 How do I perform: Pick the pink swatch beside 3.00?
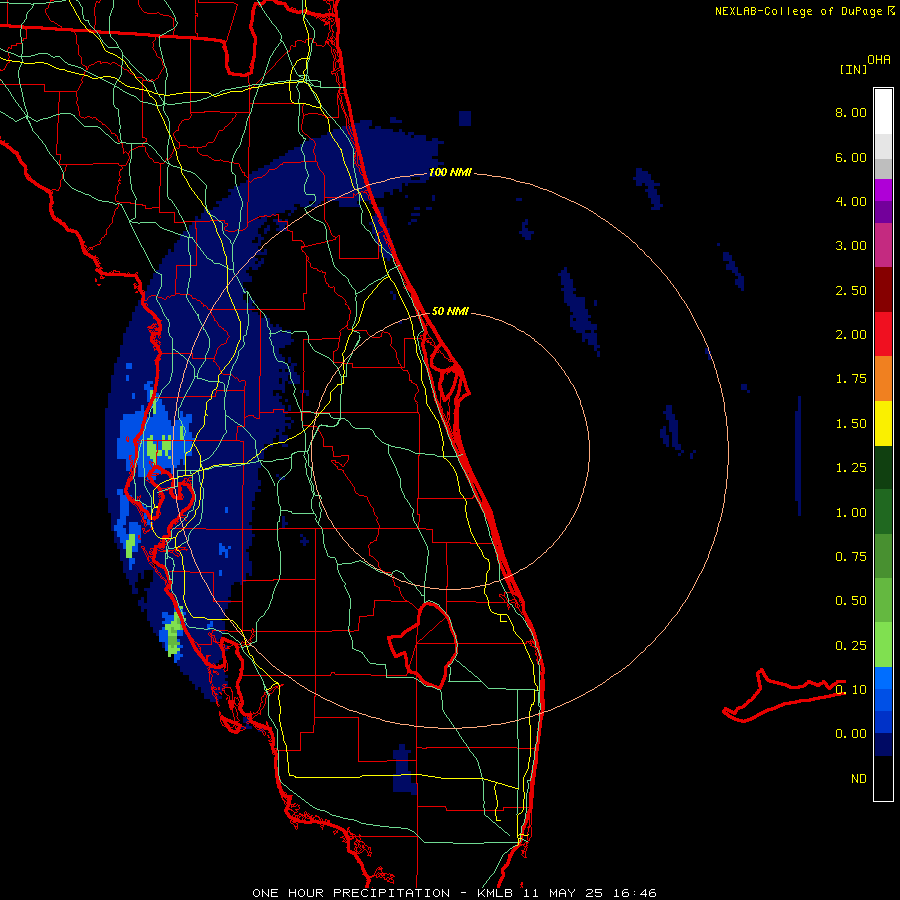[x=883, y=245]
